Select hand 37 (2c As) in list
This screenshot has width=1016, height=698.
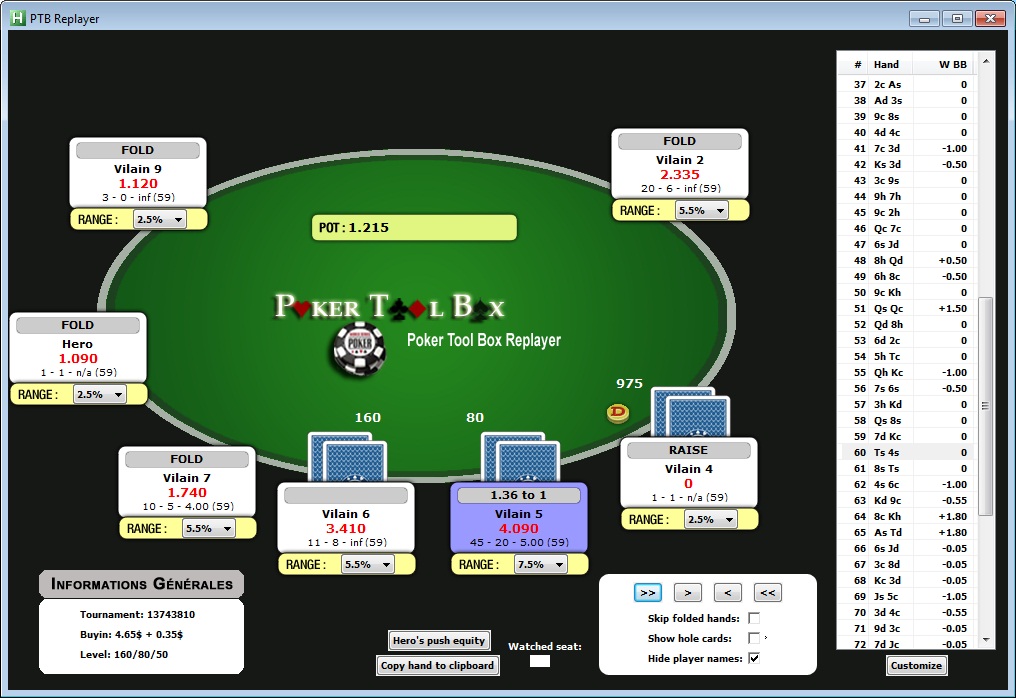(907, 84)
